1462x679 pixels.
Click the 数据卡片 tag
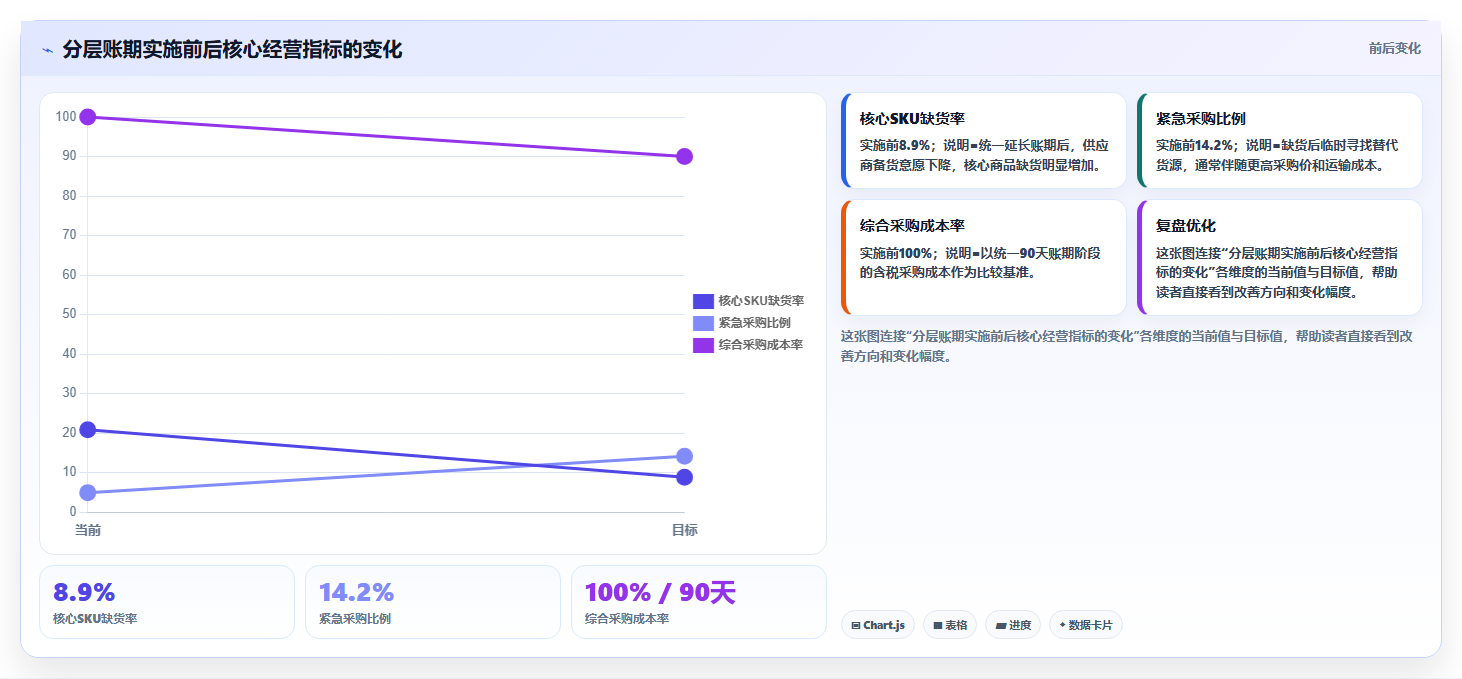click(x=1086, y=625)
